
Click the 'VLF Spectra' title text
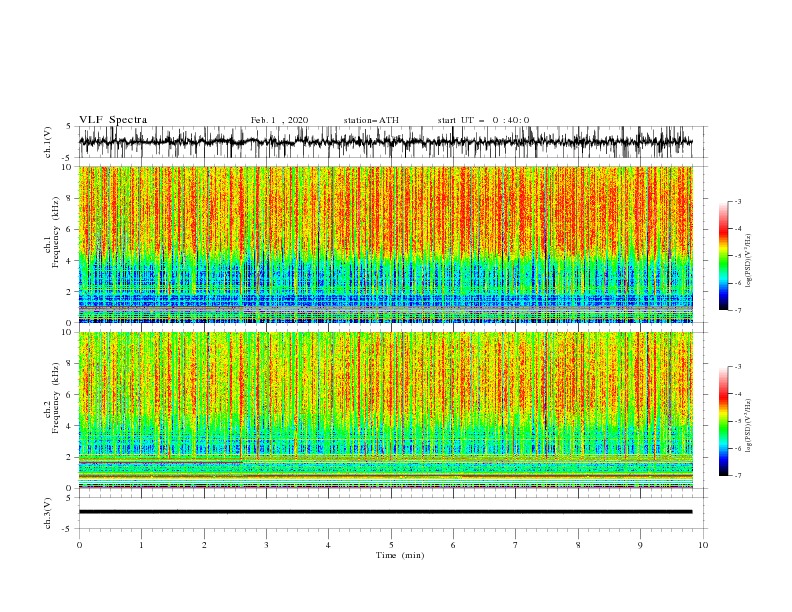click(x=113, y=120)
